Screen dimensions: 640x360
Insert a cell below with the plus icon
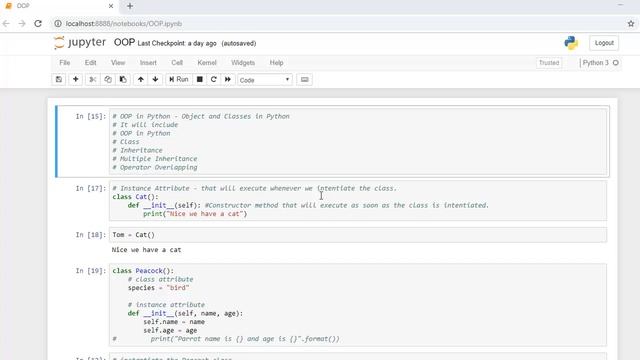76,80
